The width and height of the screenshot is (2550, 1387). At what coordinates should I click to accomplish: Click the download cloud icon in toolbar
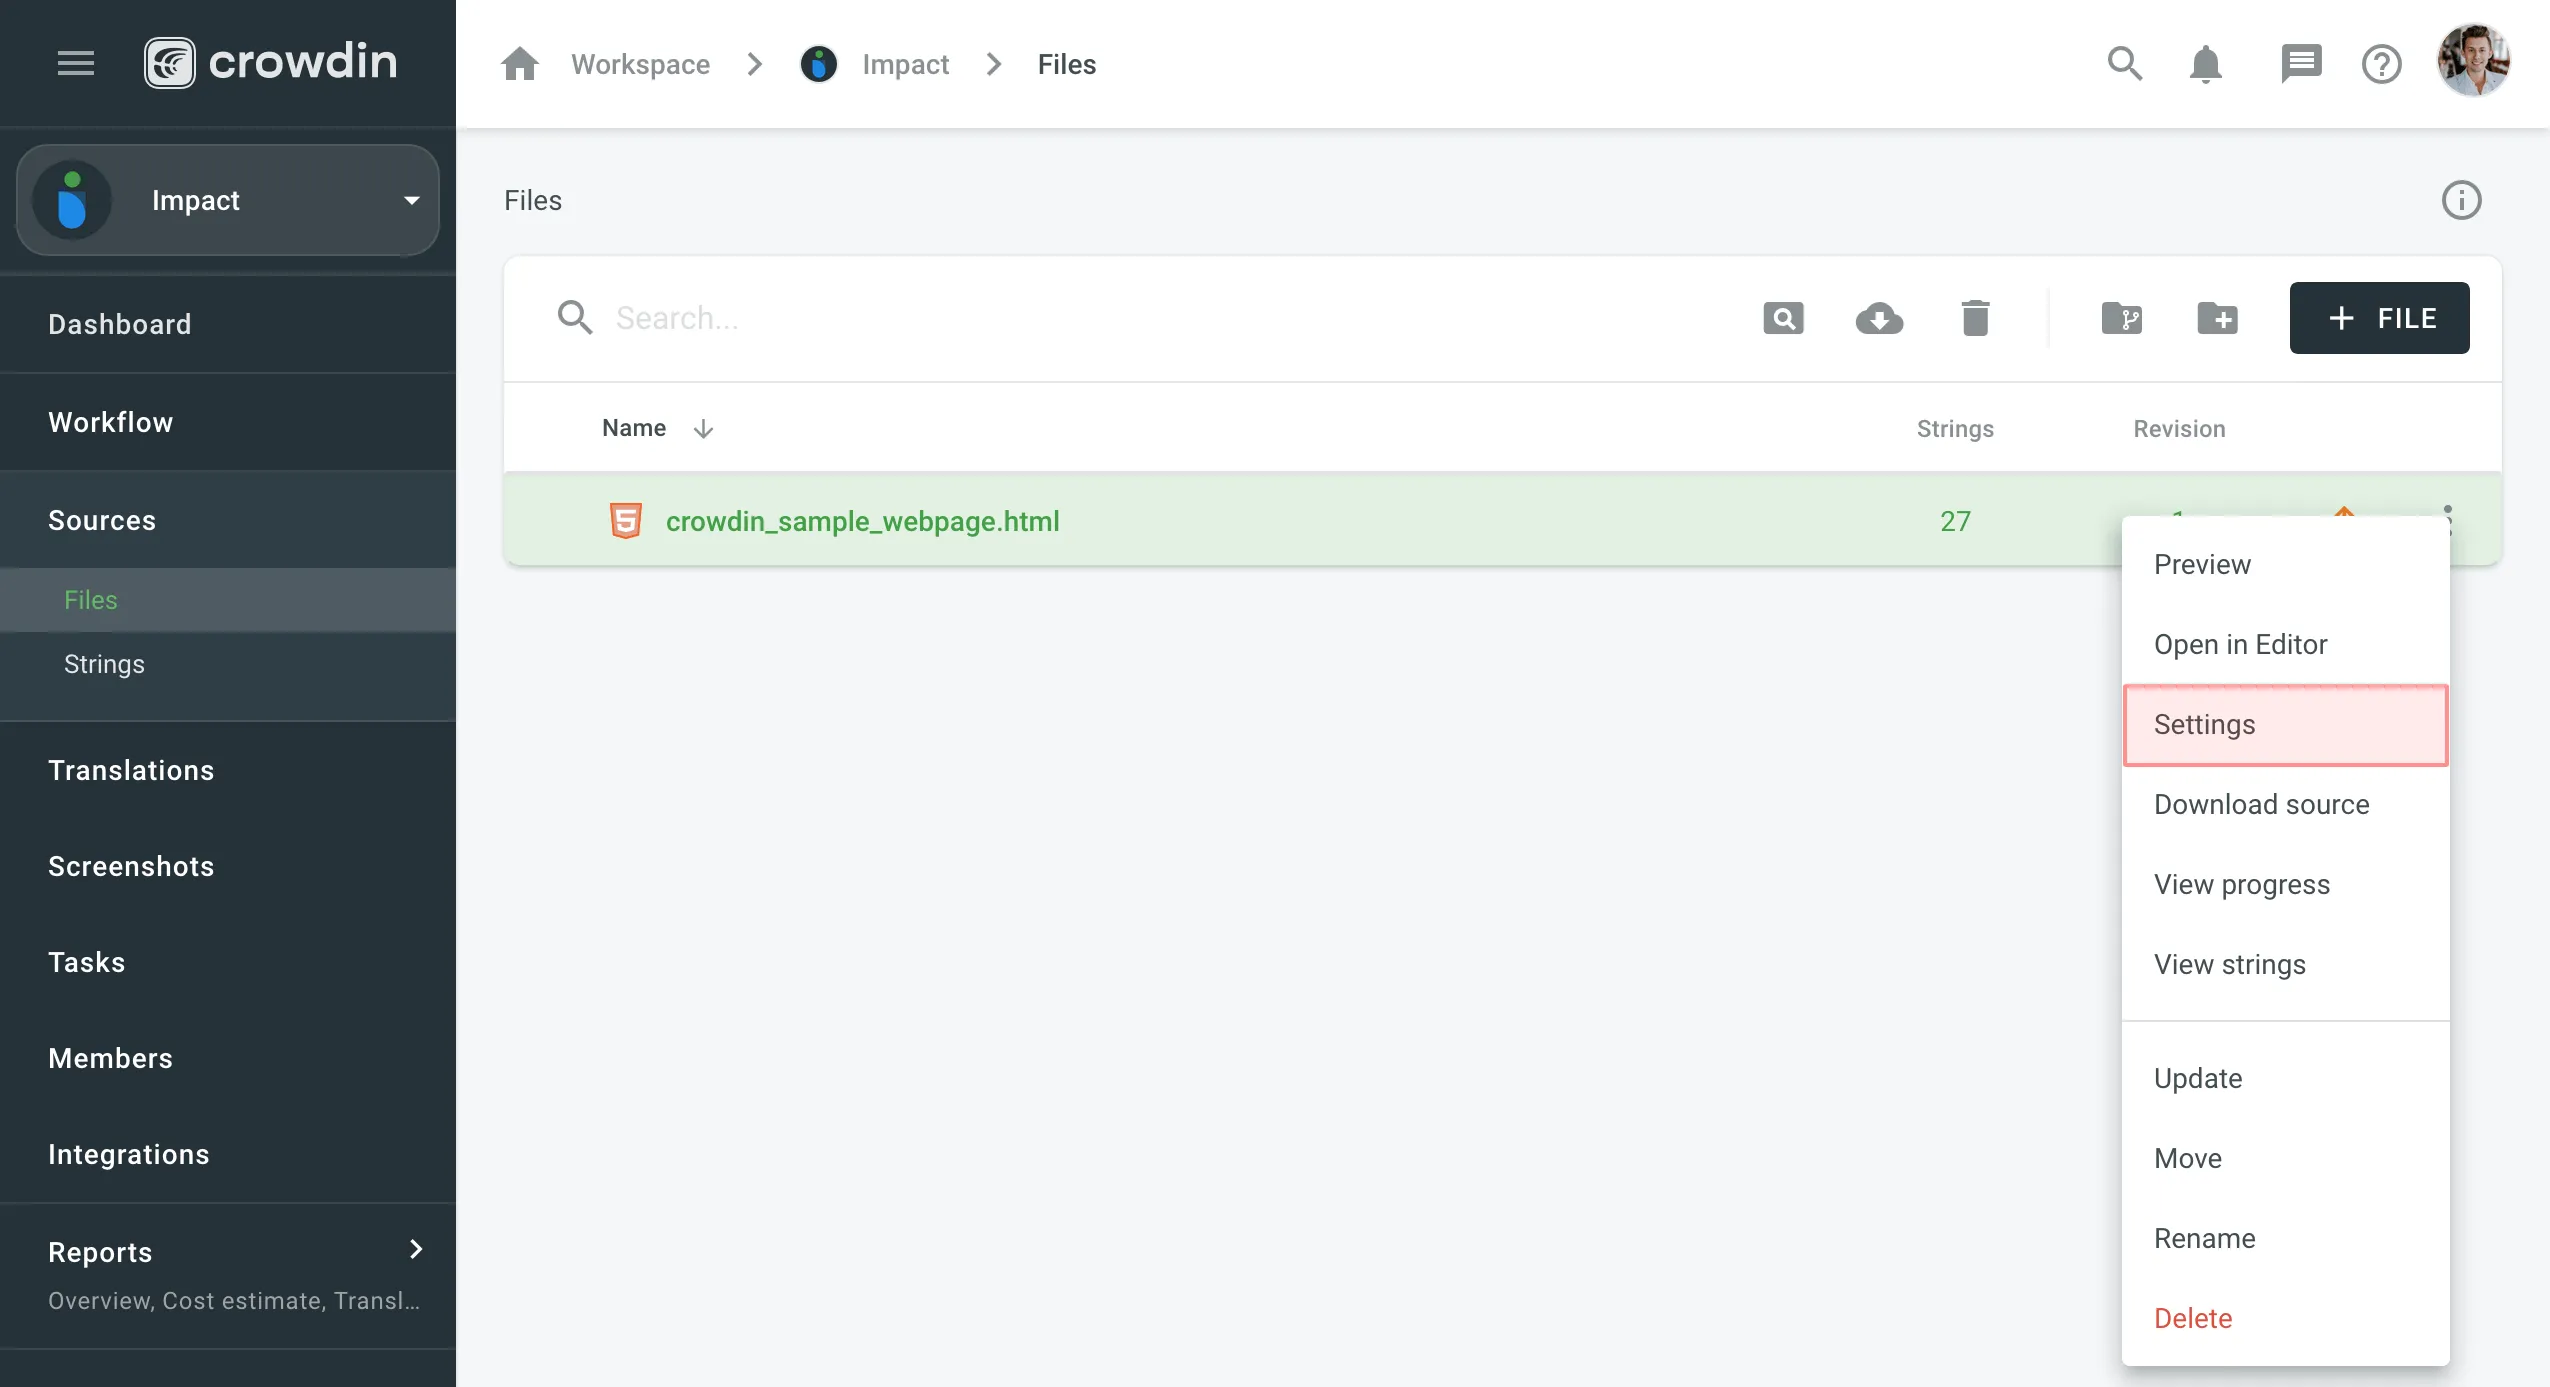(x=1879, y=319)
